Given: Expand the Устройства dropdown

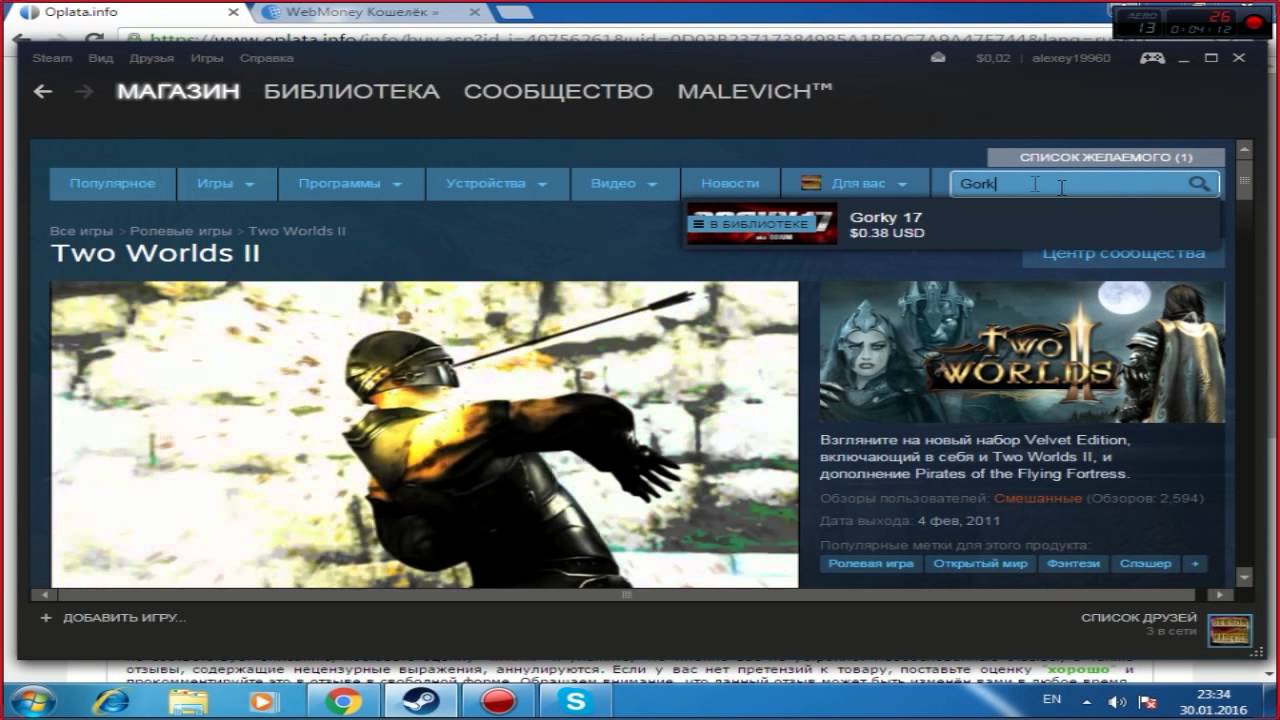Looking at the screenshot, I should (x=497, y=184).
